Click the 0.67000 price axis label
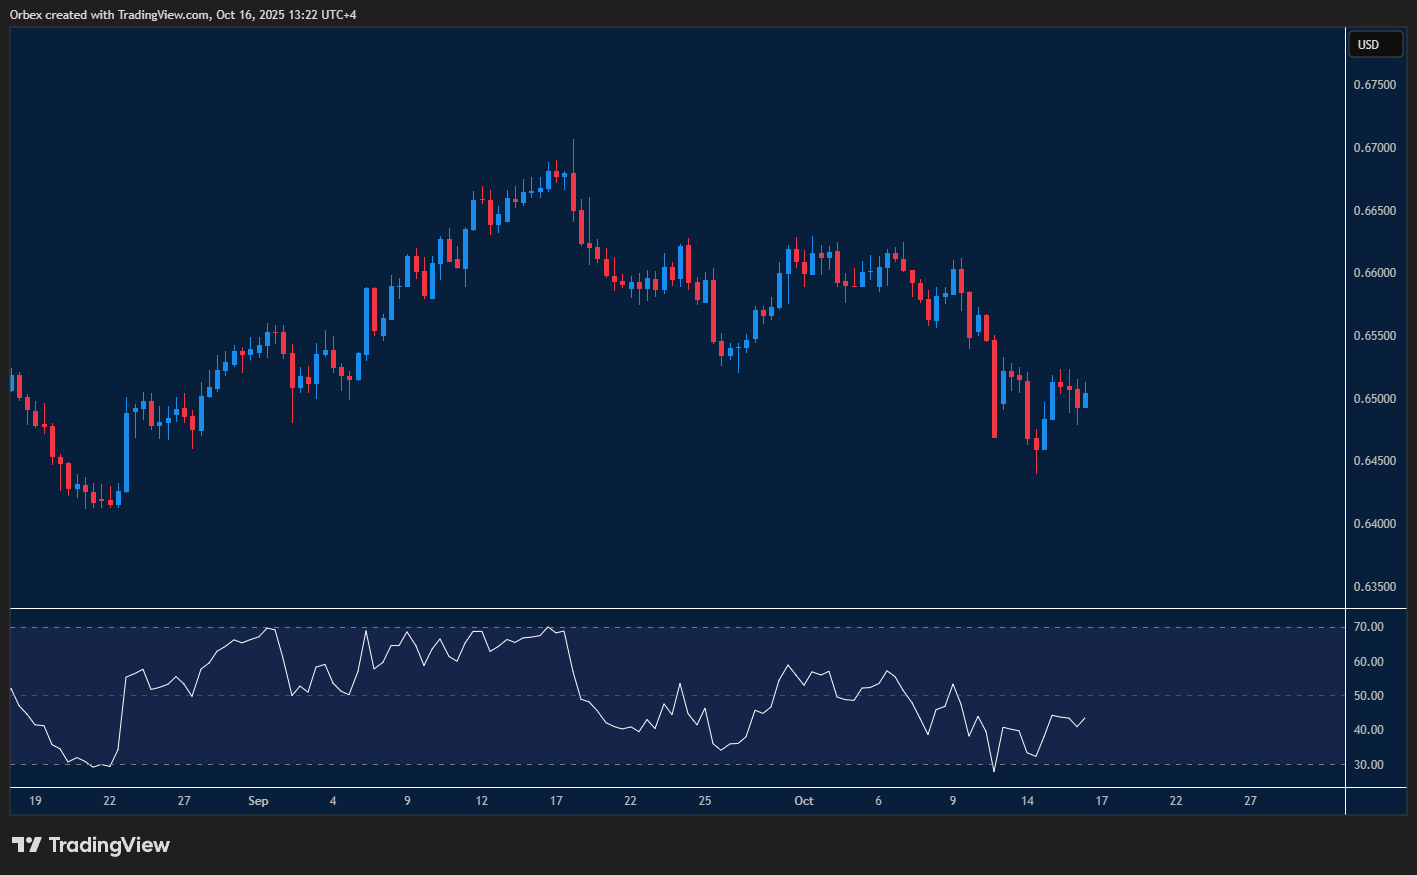 click(x=1374, y=148)
